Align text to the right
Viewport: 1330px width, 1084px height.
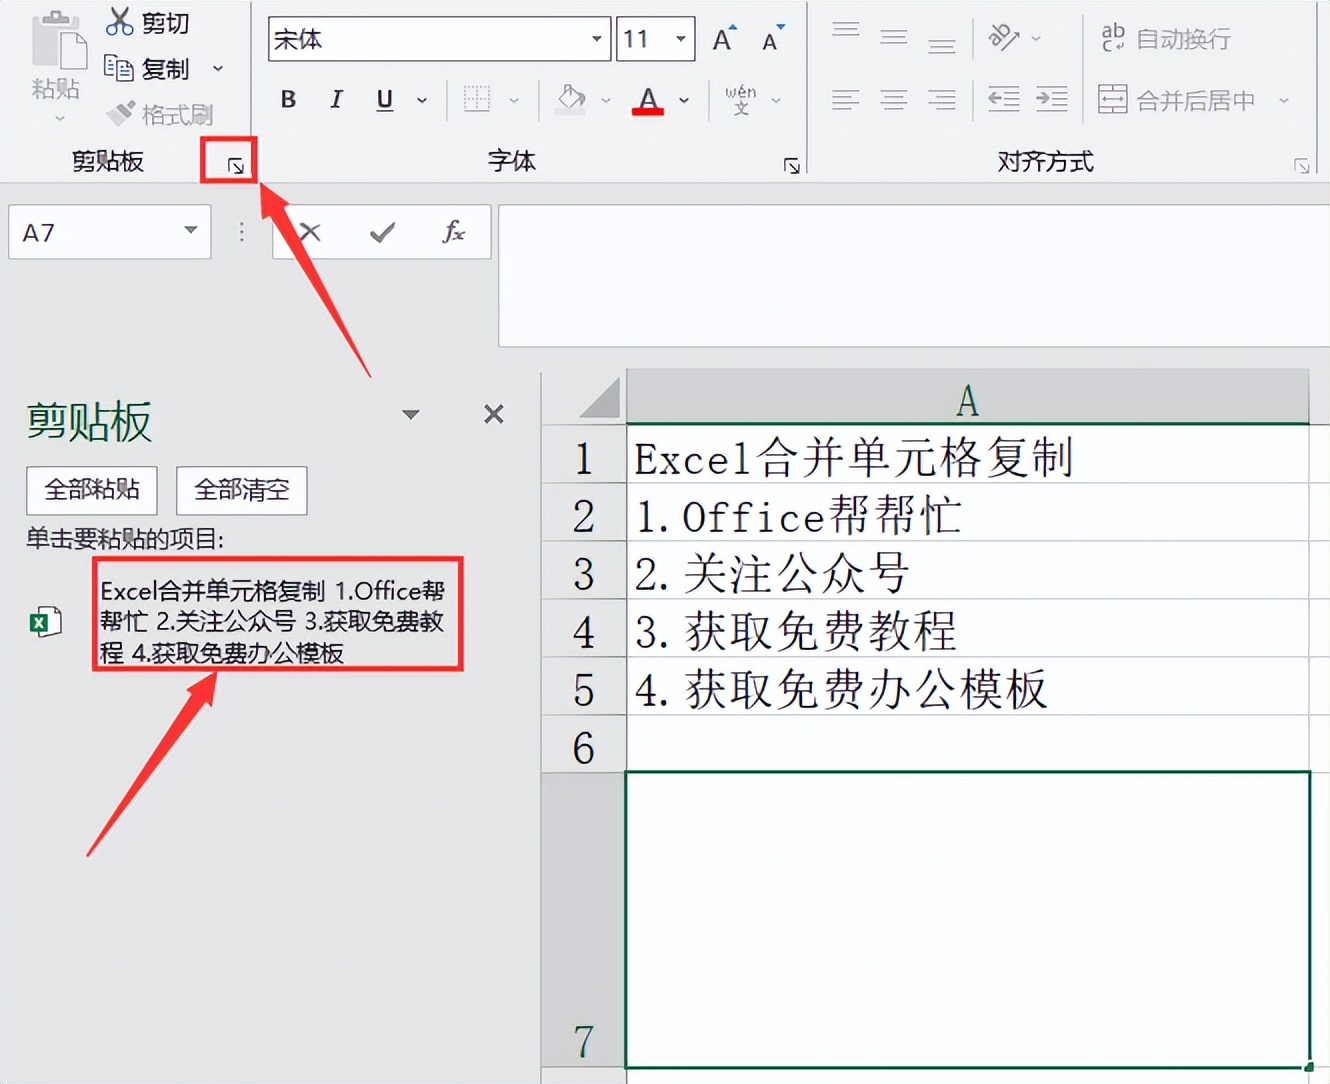[941, 99]
